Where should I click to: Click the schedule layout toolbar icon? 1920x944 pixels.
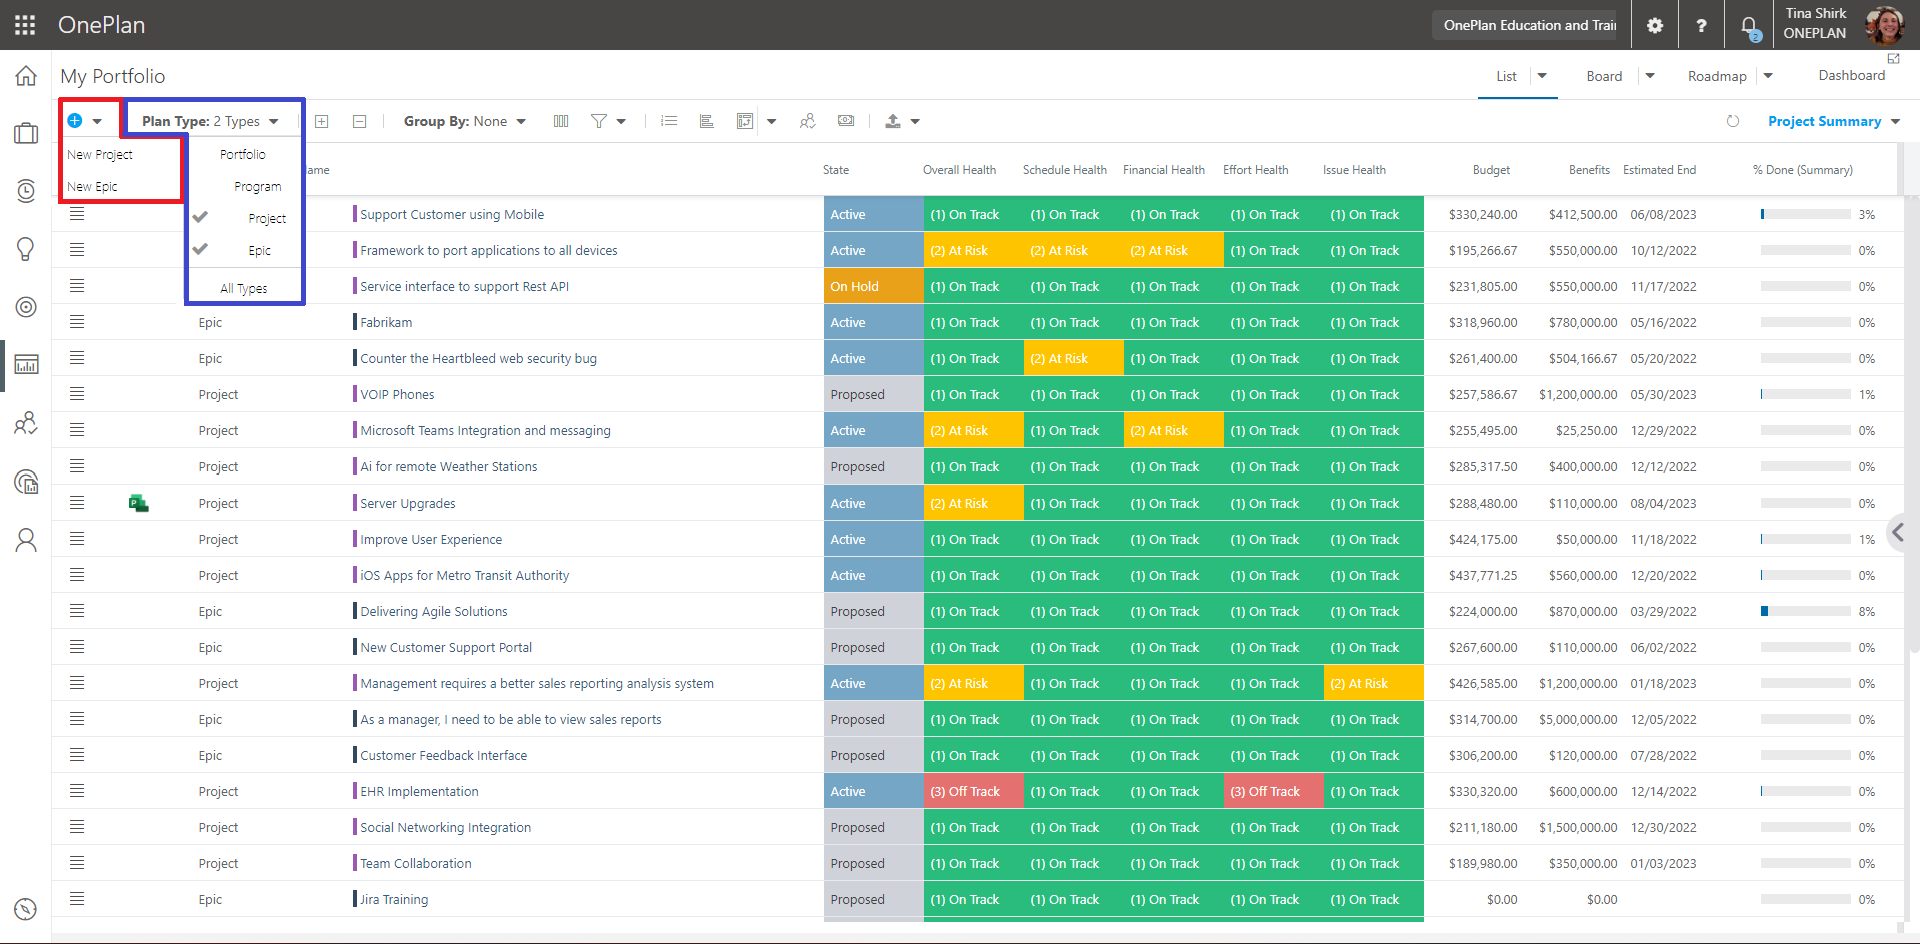click(745, 121)
